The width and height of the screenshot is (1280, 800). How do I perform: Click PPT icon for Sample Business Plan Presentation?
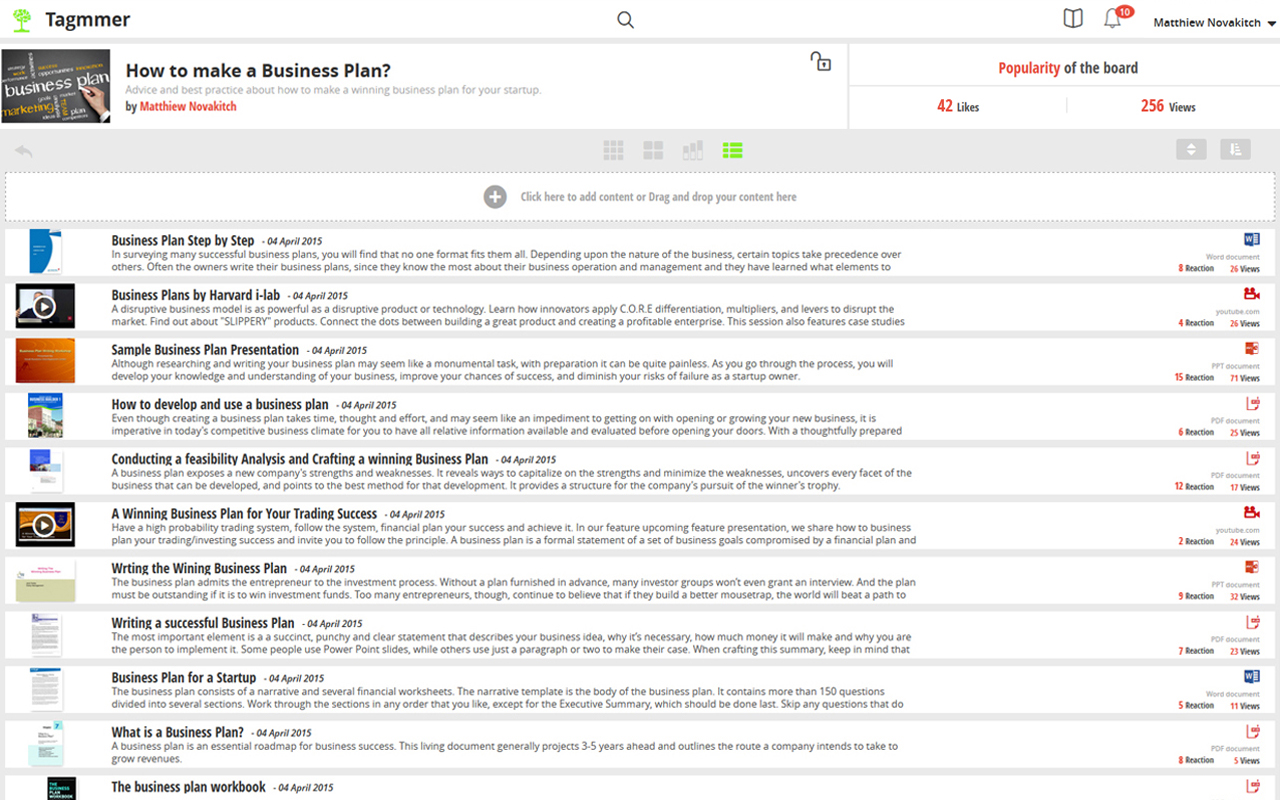point(1251,349)
